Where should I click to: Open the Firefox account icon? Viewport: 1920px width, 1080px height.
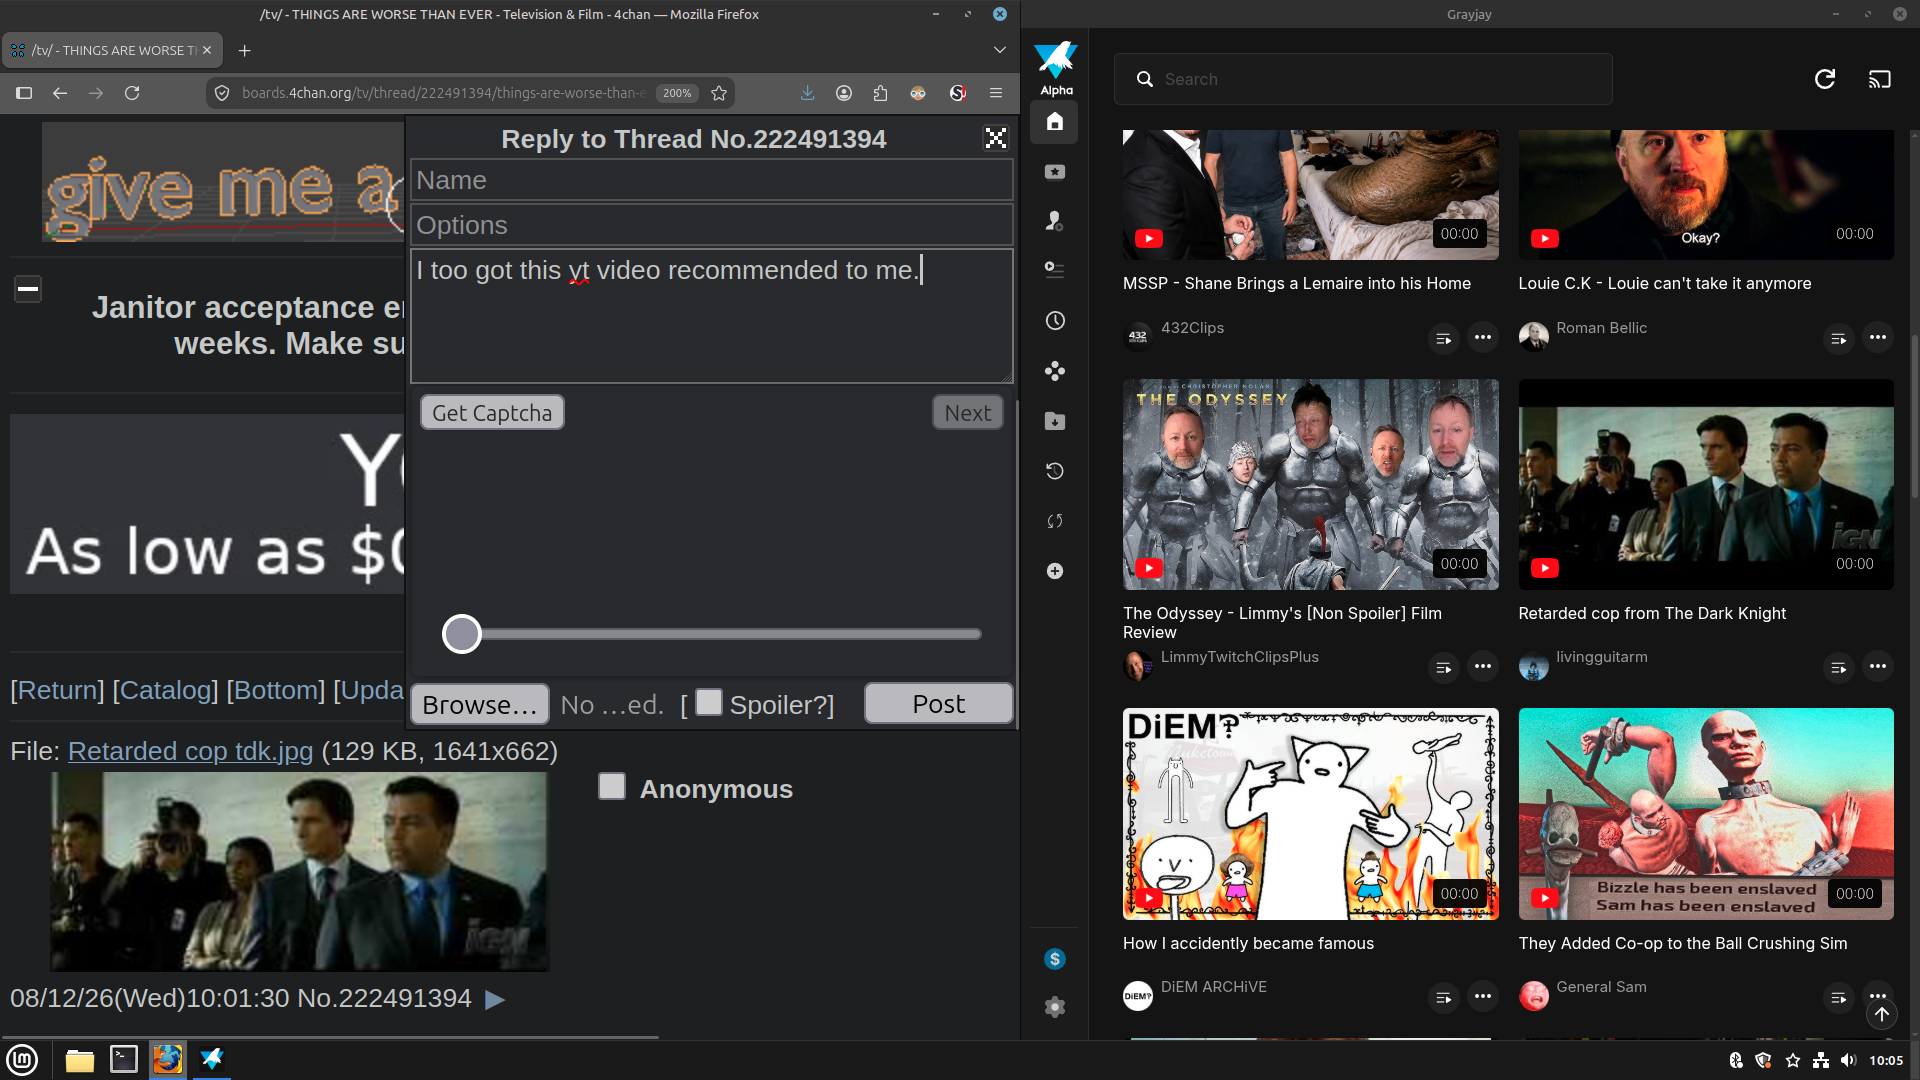coord(844,93)
